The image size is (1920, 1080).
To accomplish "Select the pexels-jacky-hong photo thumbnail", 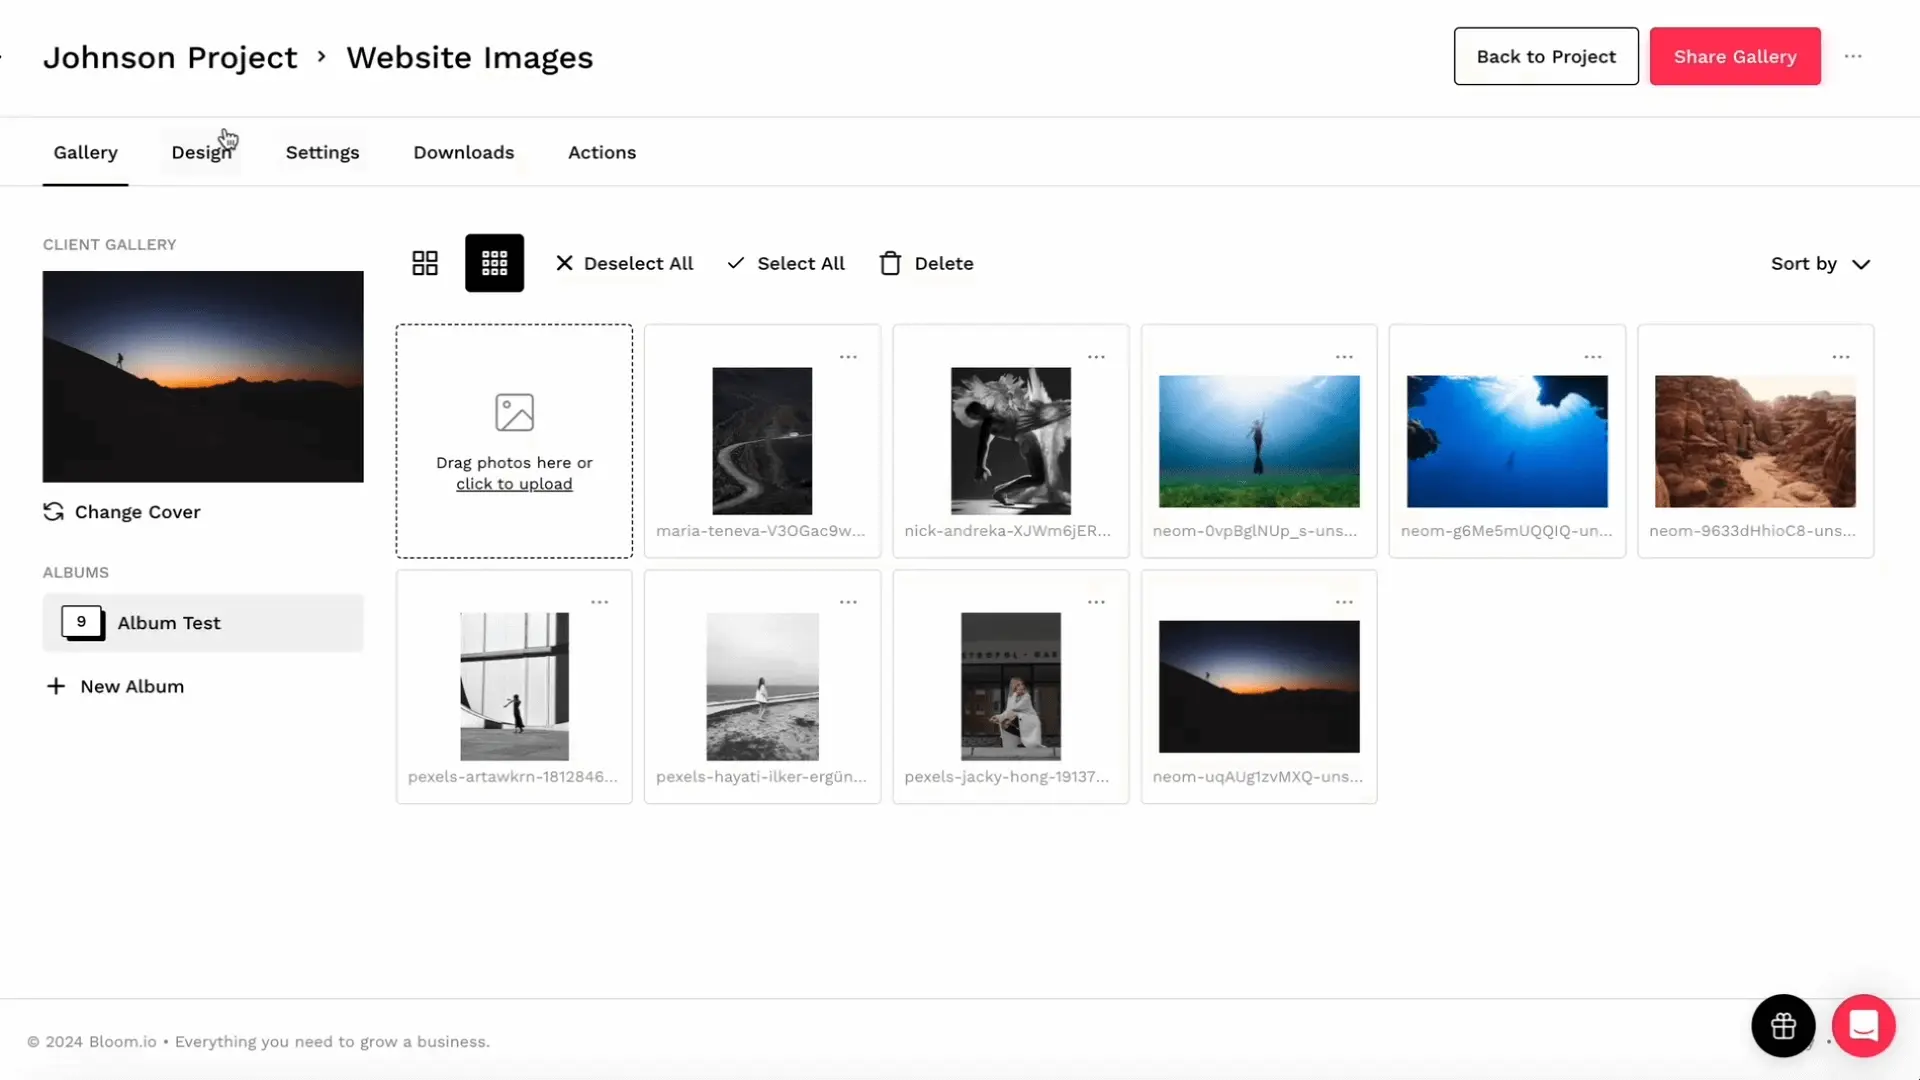I will click(1009, 687).
